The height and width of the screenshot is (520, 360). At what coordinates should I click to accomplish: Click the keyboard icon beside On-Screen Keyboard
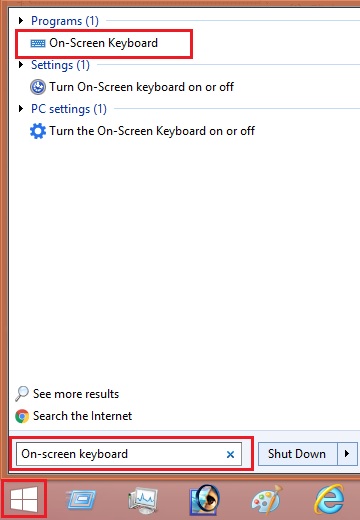pos(38,43)
